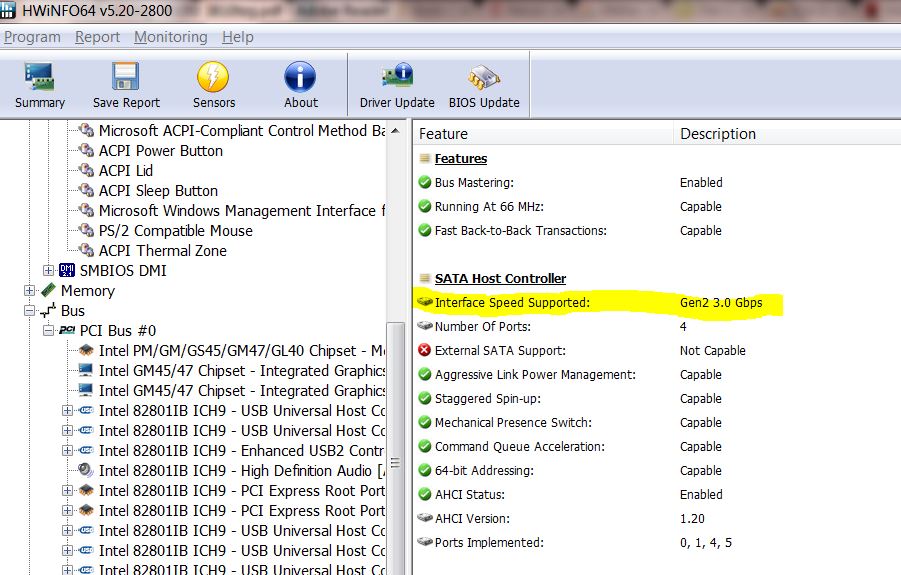Image resolution: width=901 pixels, height=575 pixels.
Task: Click the Description column header
Action: tap(787, 133)
